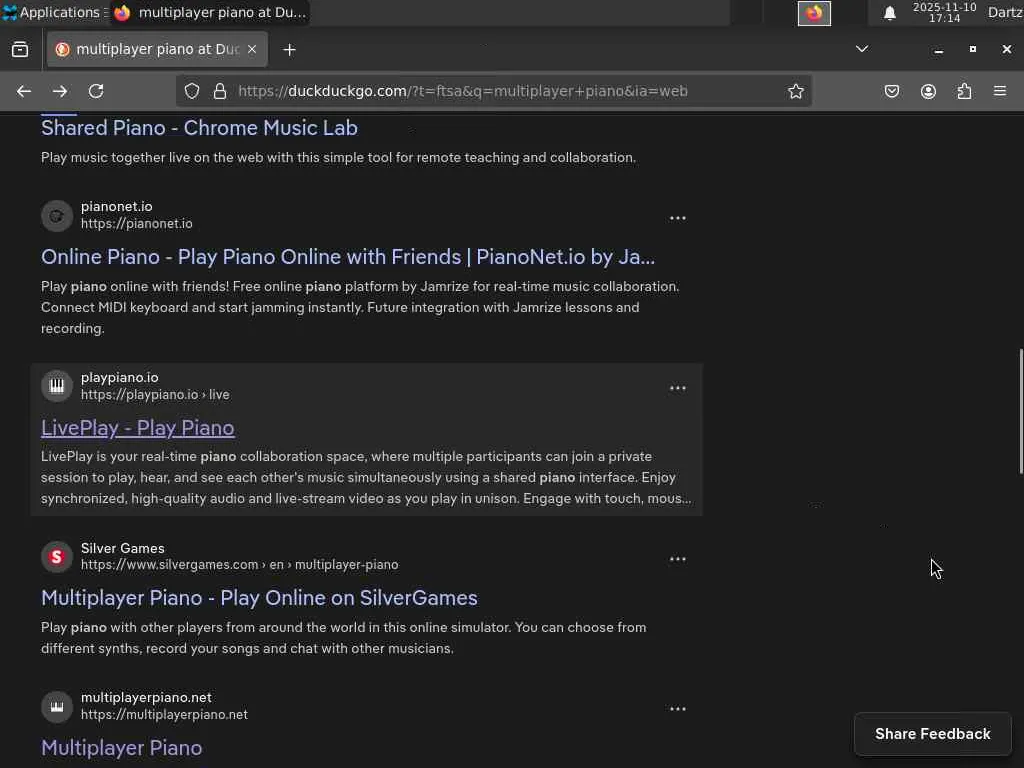Open Shared Piano - Chrome Music Lab link

(199, 128)
